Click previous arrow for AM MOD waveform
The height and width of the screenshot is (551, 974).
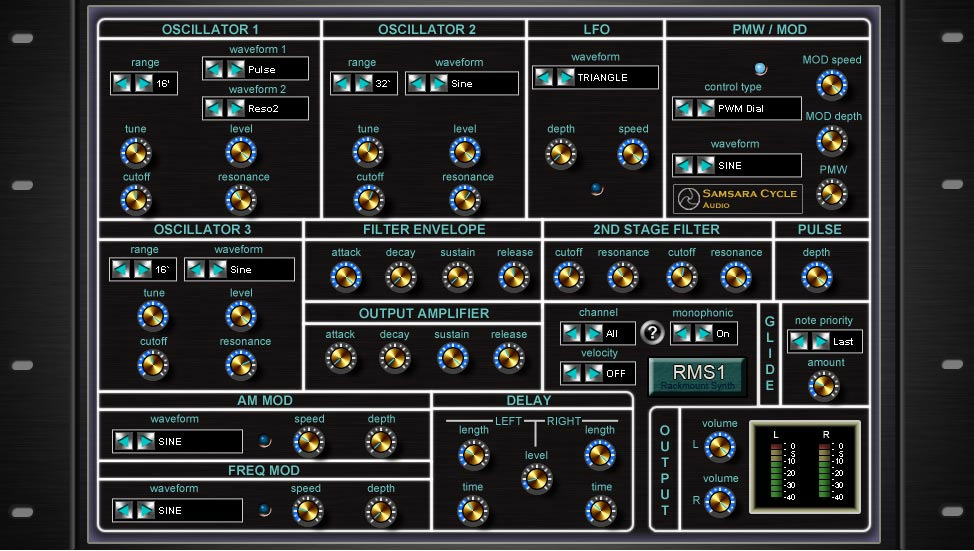point(124,441)
